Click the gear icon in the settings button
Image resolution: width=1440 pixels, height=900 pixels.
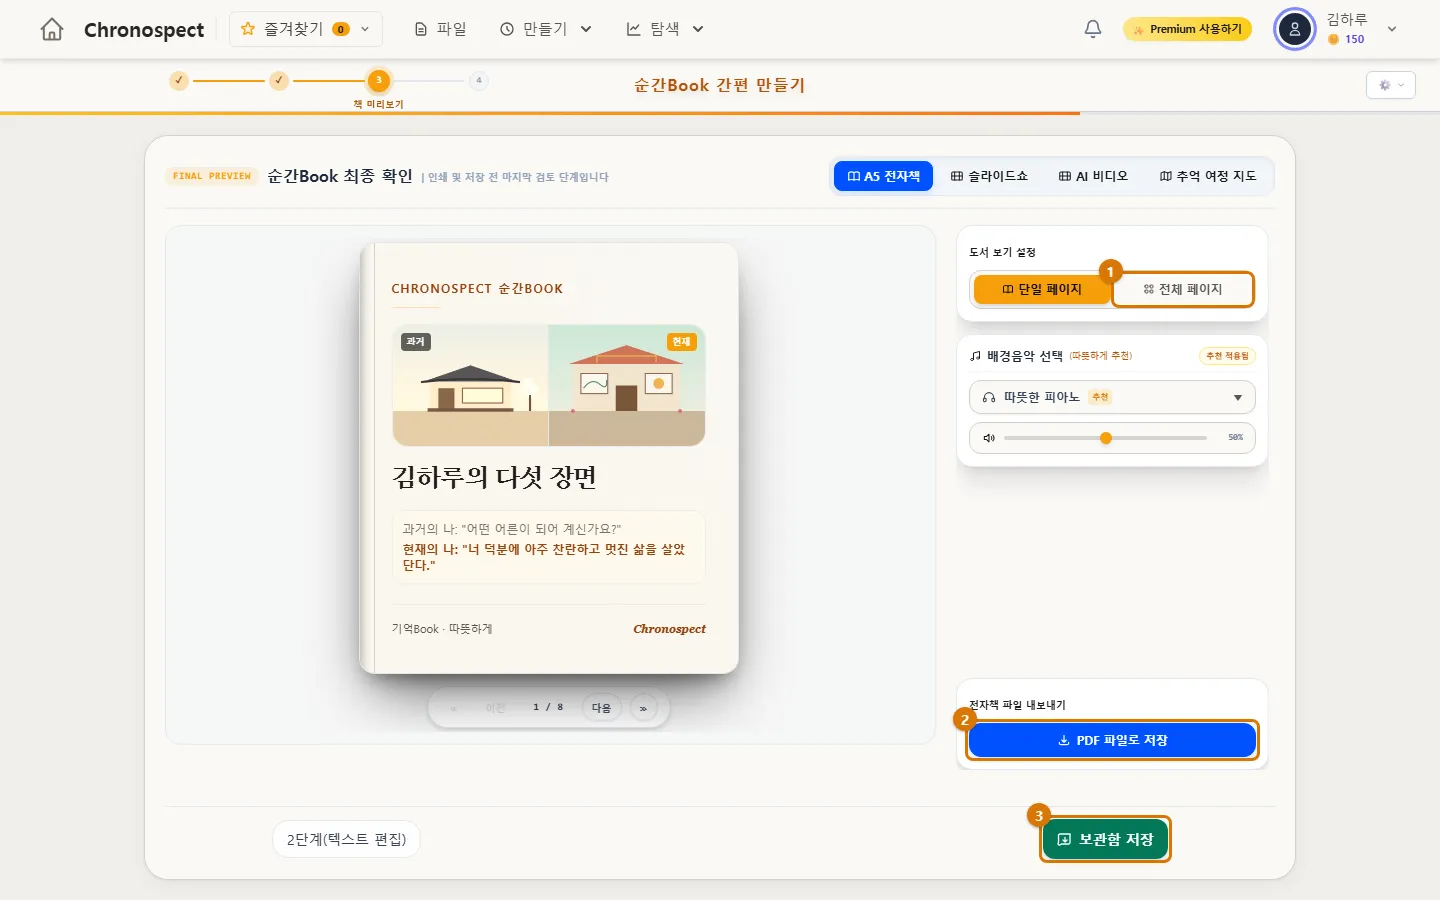[x=1385, y=85]
